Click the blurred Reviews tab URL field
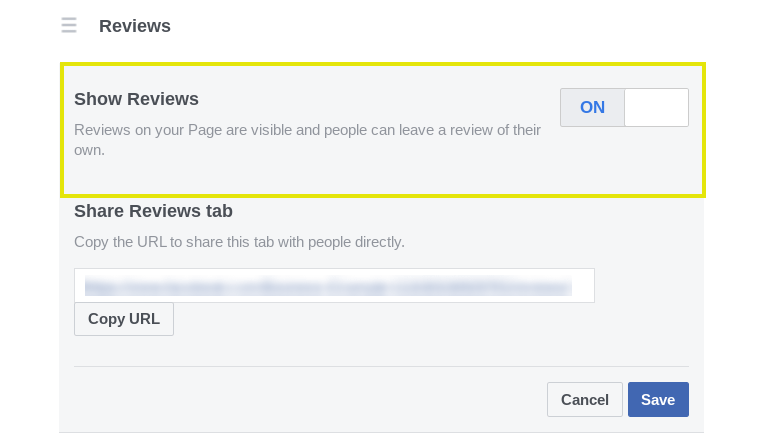This screenshot has height=437, width=764. (334, 285)
